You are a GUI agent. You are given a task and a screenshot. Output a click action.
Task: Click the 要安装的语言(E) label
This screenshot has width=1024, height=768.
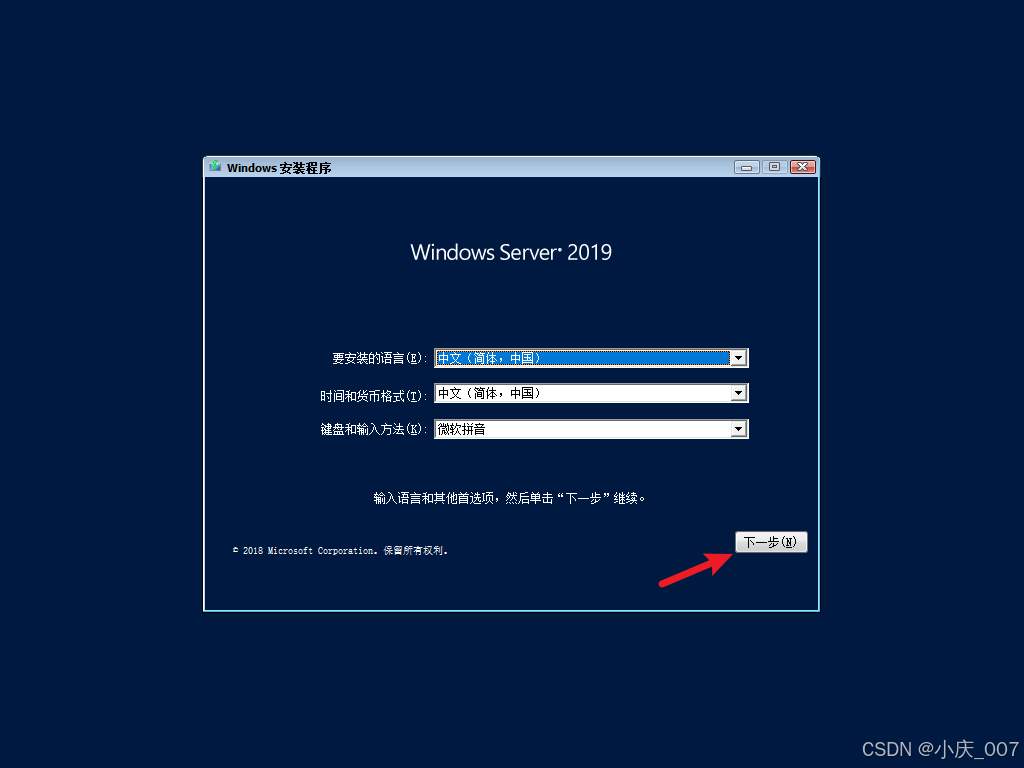tap(379, 359)
